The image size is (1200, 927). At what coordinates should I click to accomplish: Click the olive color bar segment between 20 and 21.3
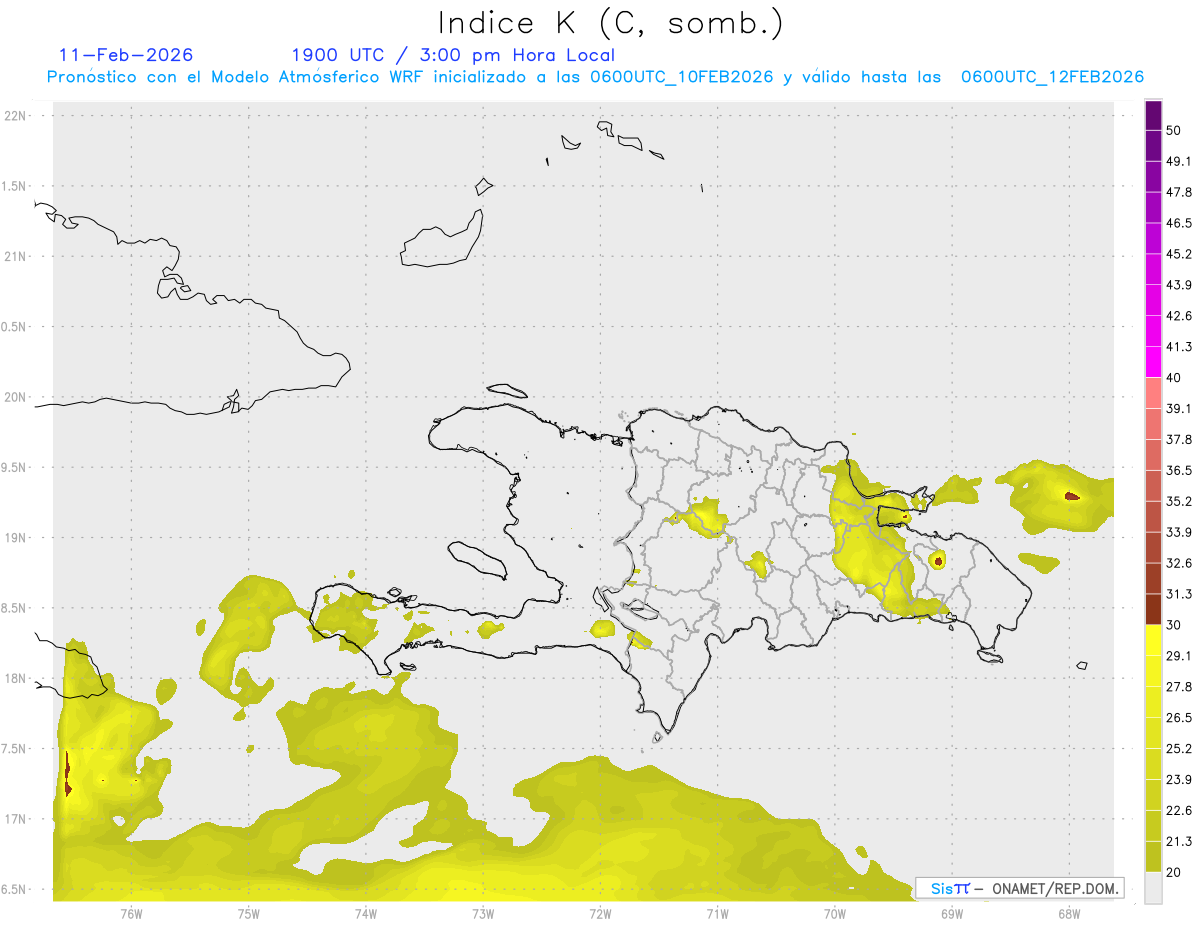1153,856
